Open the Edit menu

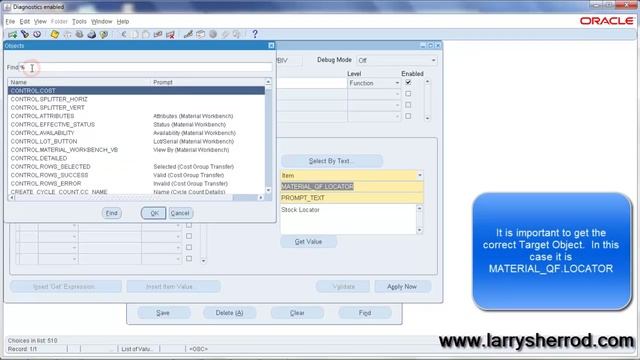[x=25, y=22]
